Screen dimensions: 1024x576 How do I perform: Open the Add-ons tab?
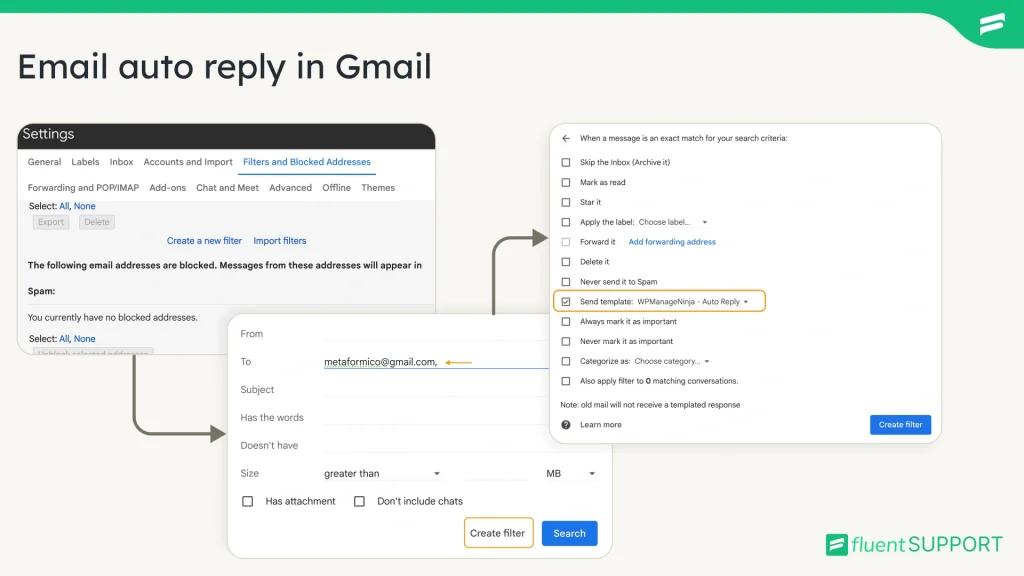168,187
